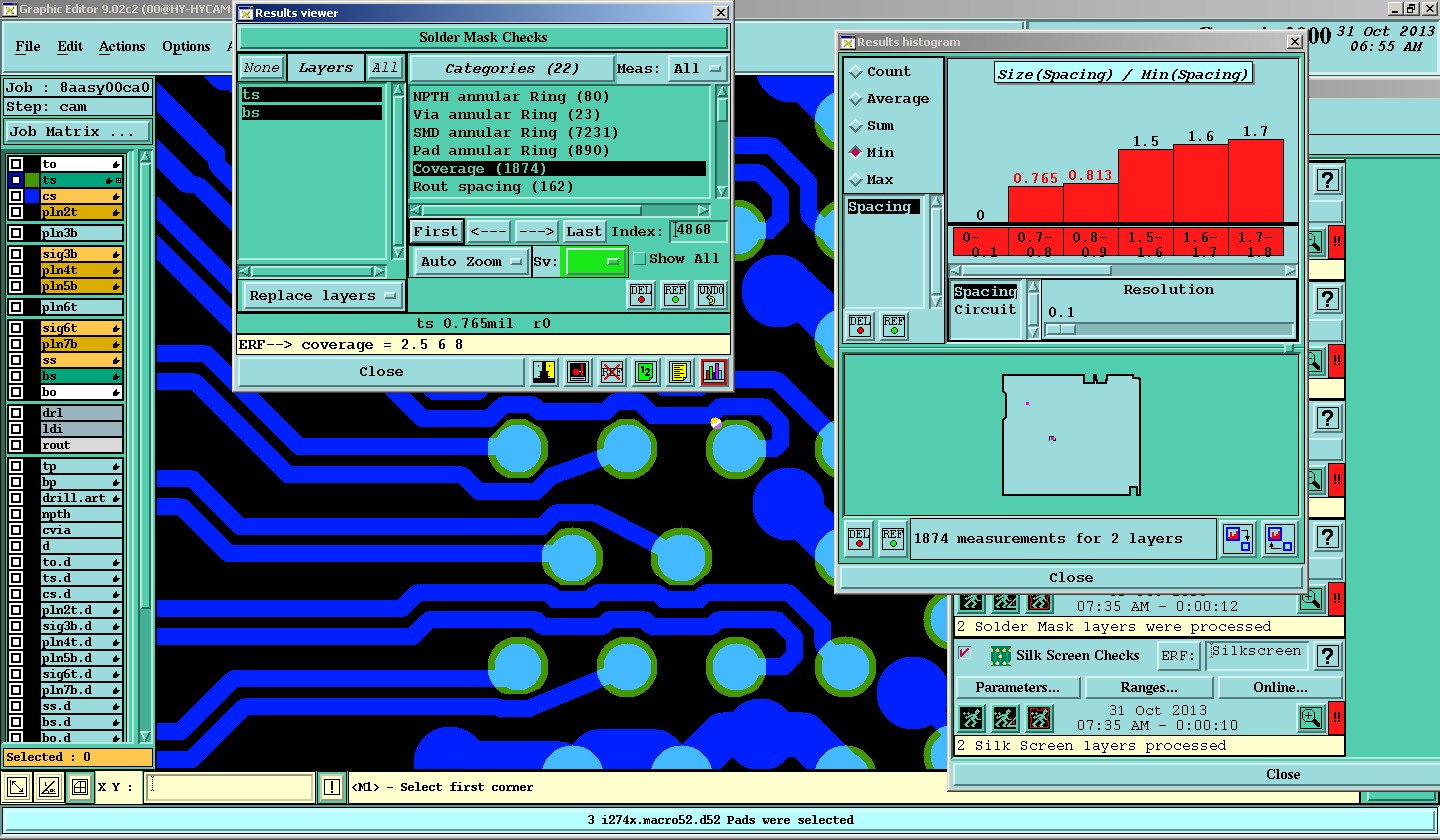Screen dimensions: 1440x840
Task: Open the Categories (22) header
Action: 512,69
